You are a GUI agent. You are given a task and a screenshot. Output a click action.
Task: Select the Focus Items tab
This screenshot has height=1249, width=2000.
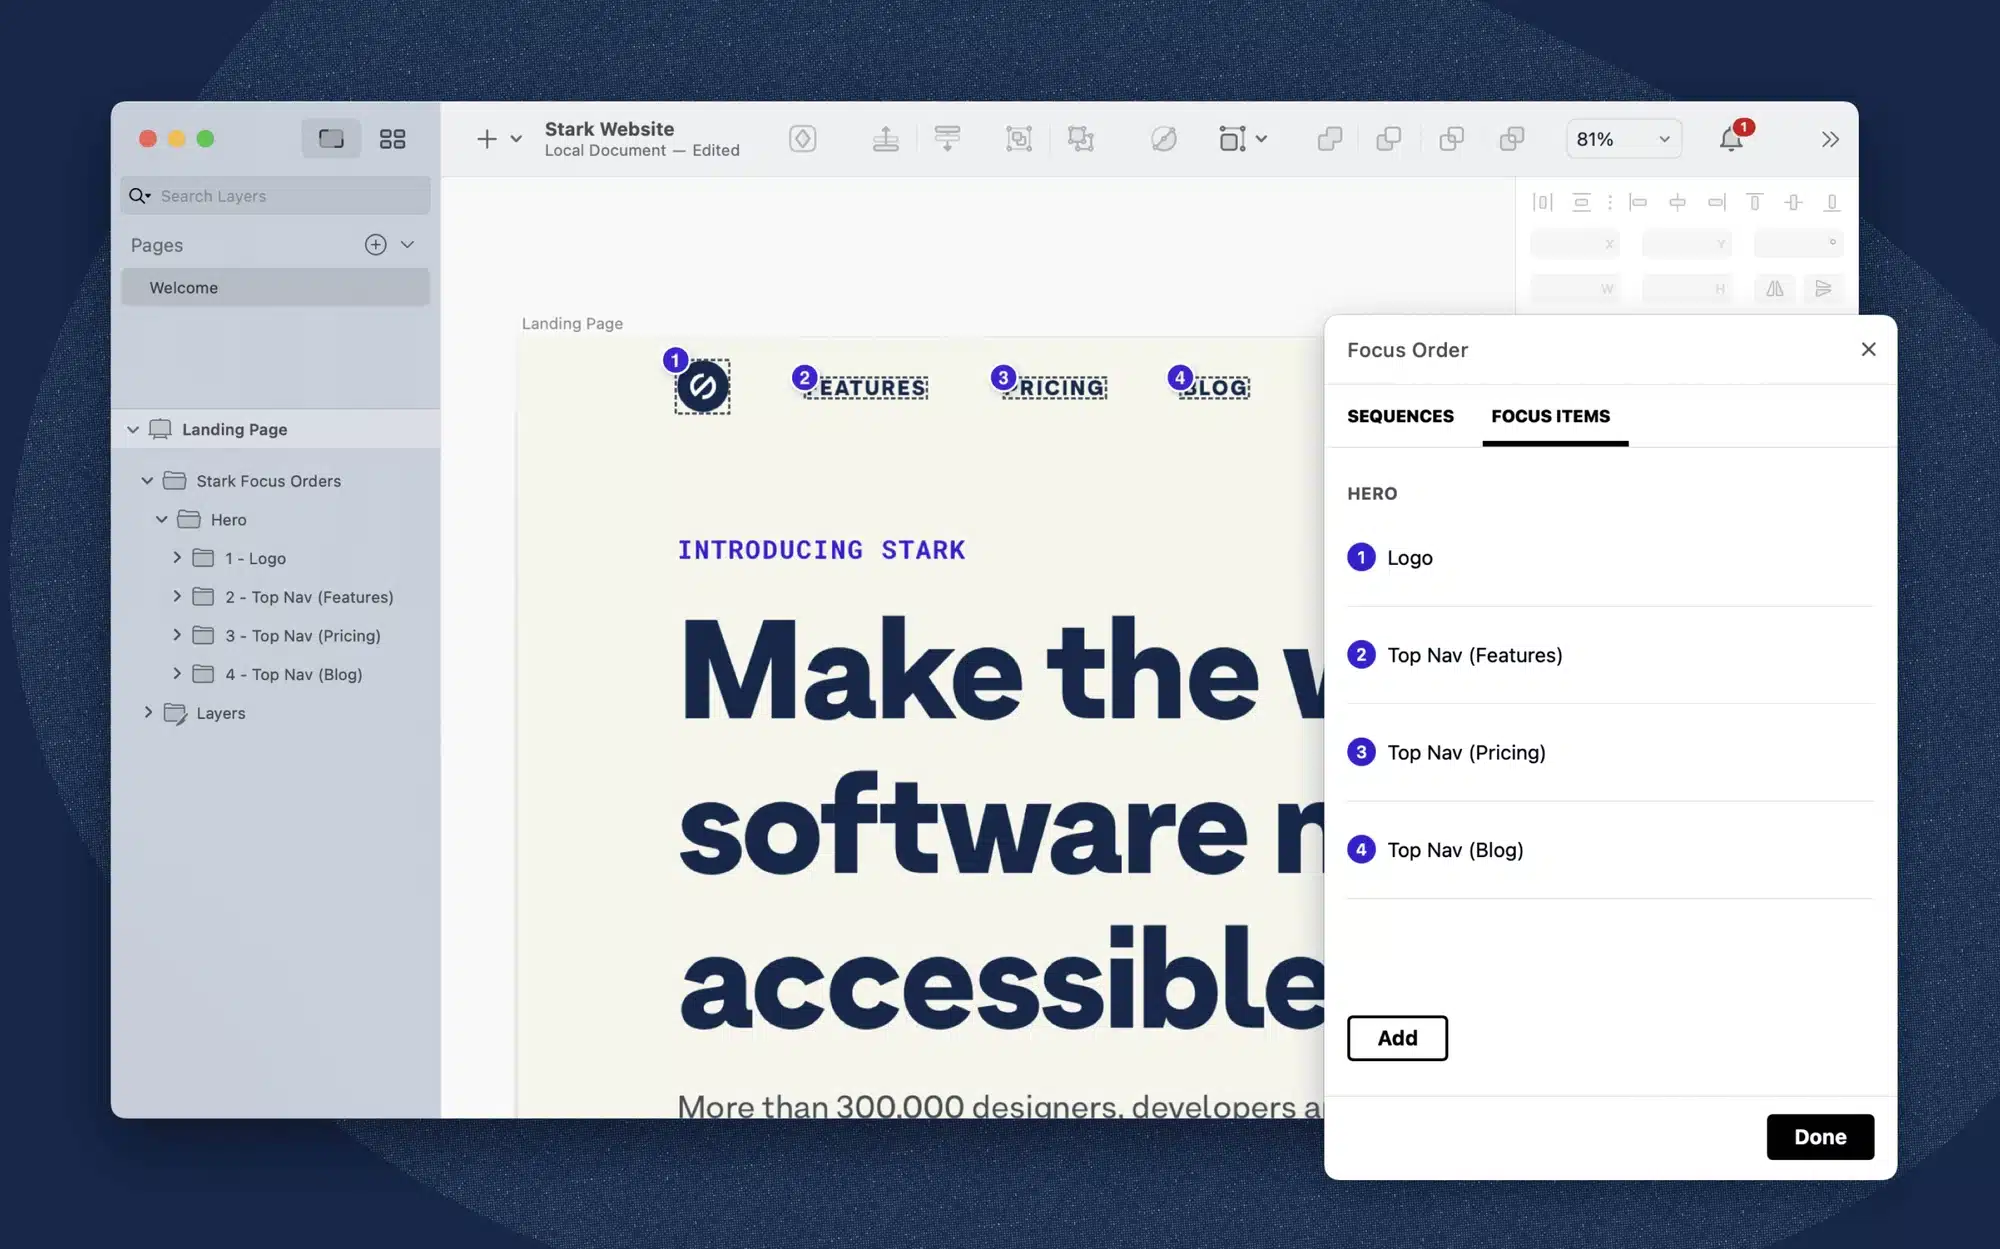click(1550, 416)
